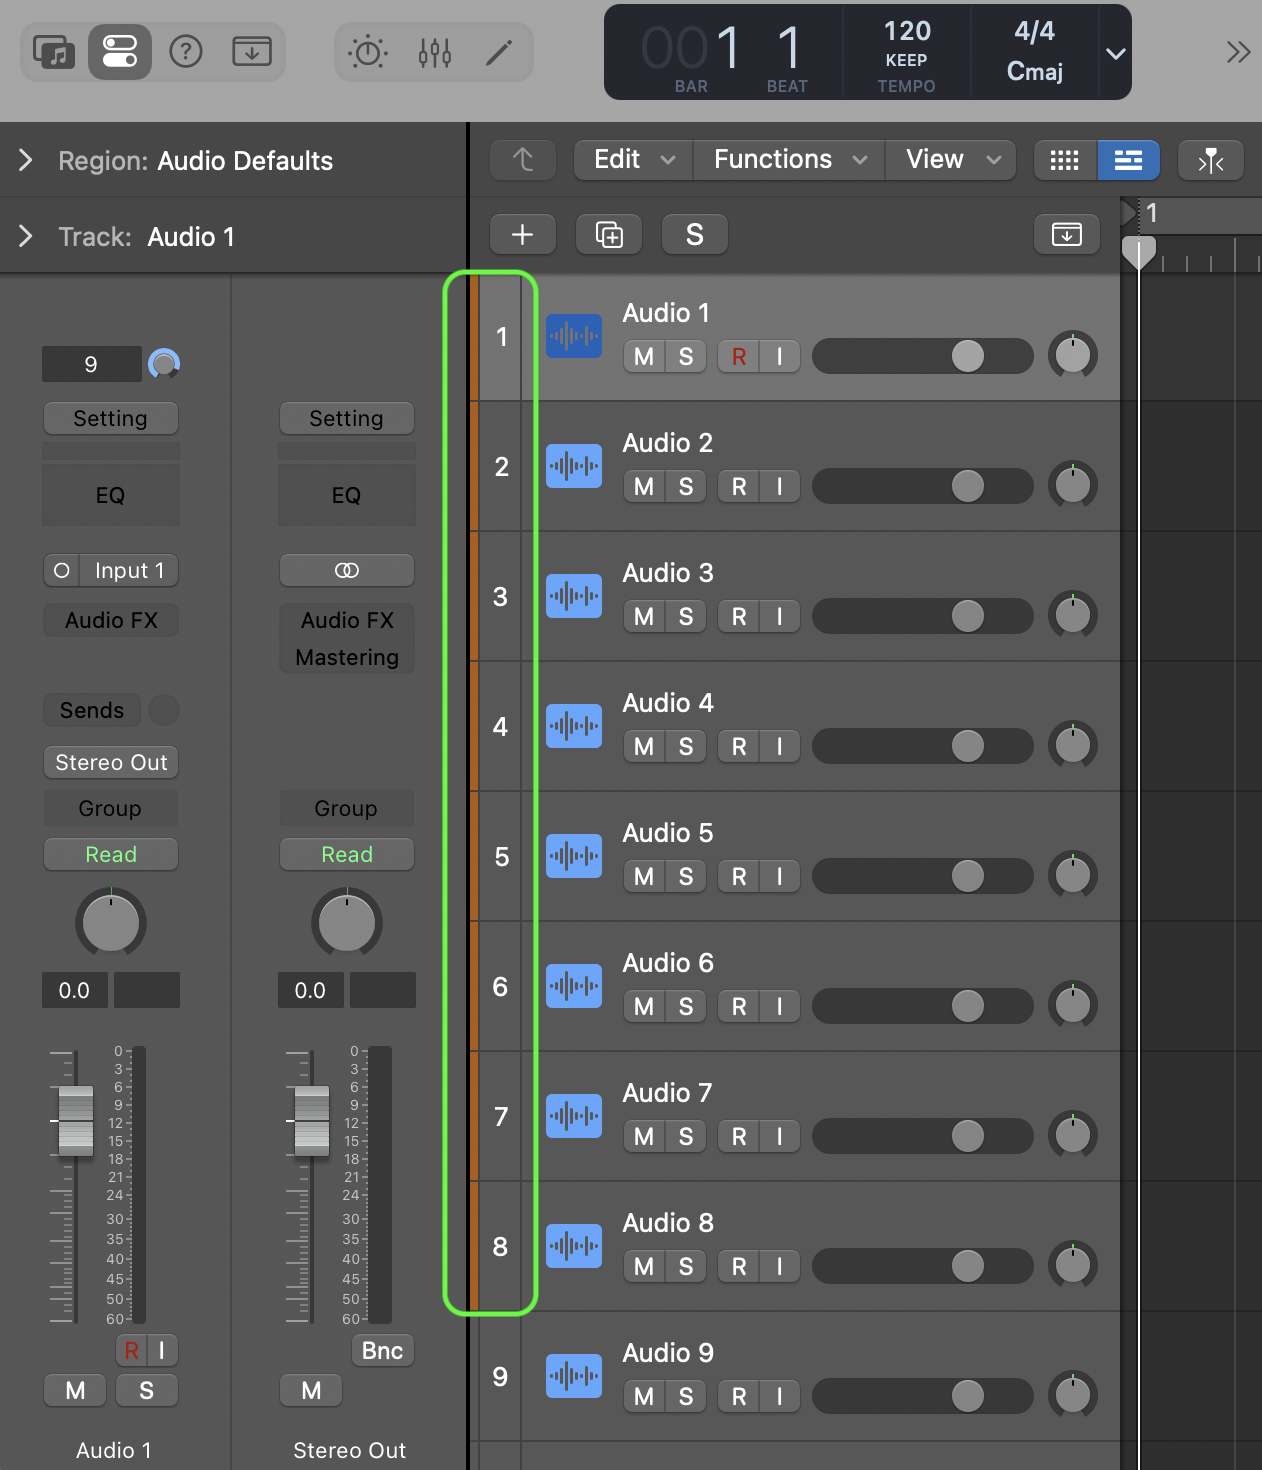
Task: Click the catch playhead icon
Action: pos(1211,160)
